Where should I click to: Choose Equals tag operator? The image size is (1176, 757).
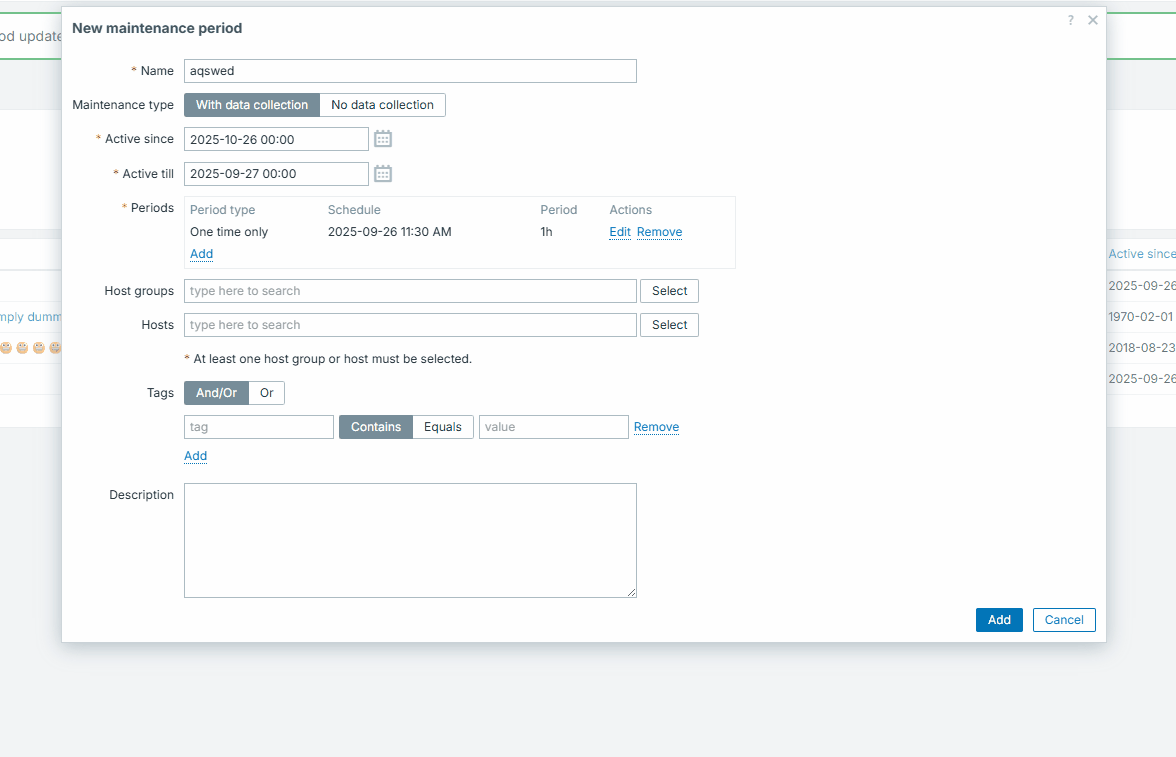click(443, 427)
